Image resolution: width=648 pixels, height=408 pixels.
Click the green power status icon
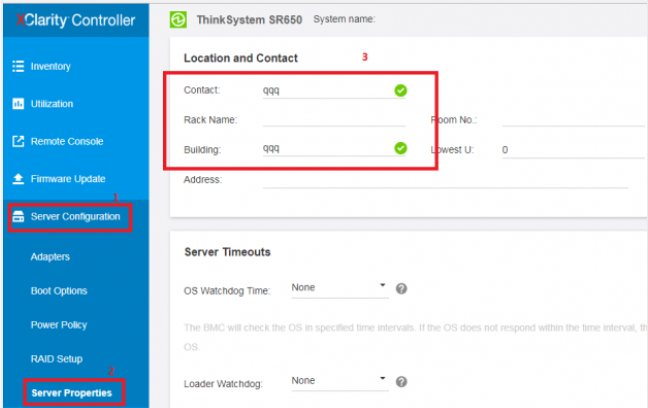(178, 19)
